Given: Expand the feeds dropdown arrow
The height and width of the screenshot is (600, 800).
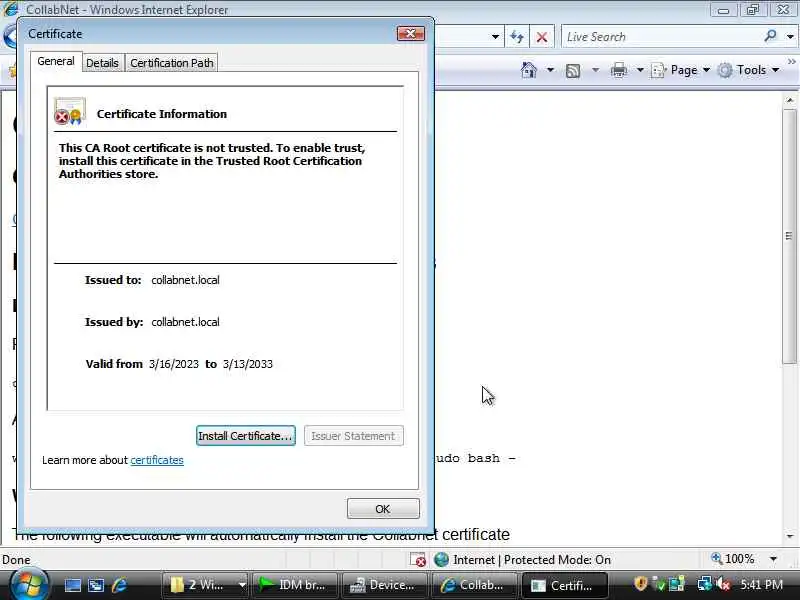Looking at the screenshot, I should coord(595,70).
